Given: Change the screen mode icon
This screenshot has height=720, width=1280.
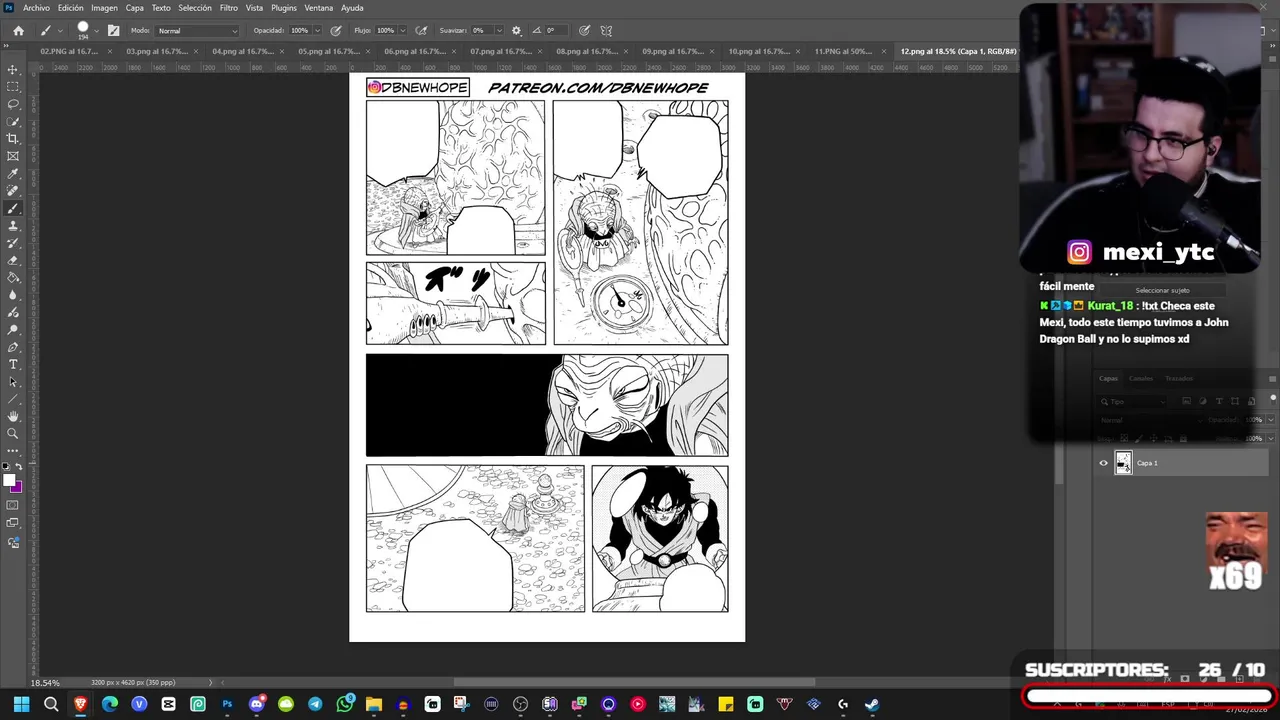Looking at the screenshot, I should 13,522.
